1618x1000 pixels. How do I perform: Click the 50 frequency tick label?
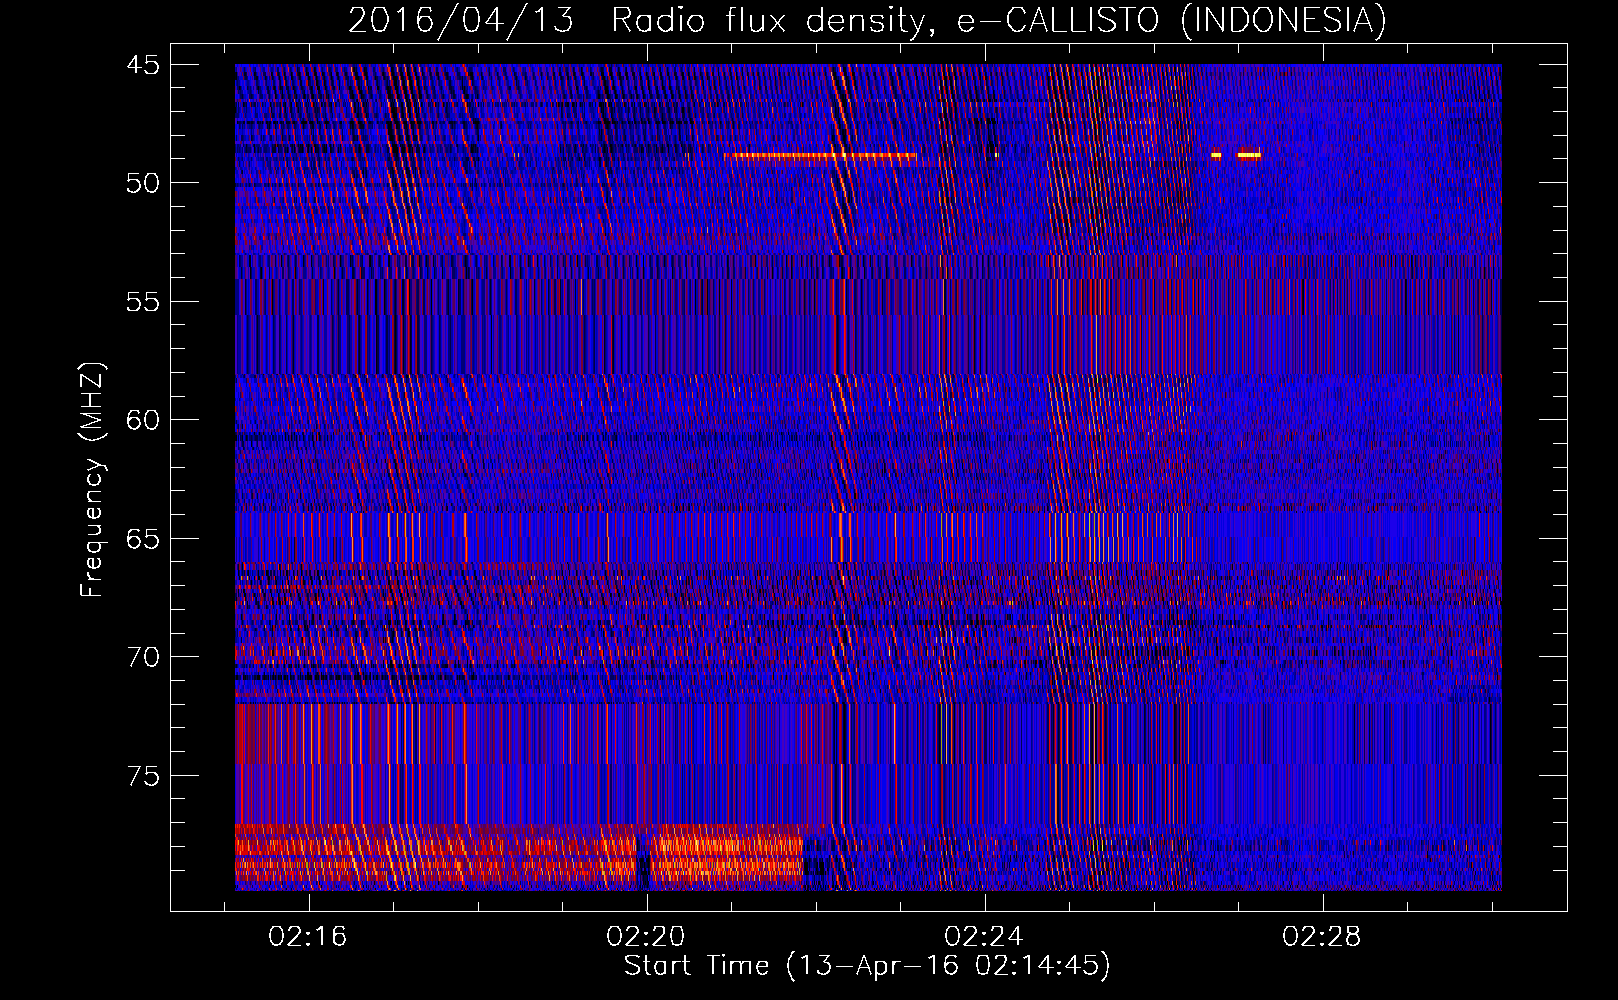click(143, 183)
